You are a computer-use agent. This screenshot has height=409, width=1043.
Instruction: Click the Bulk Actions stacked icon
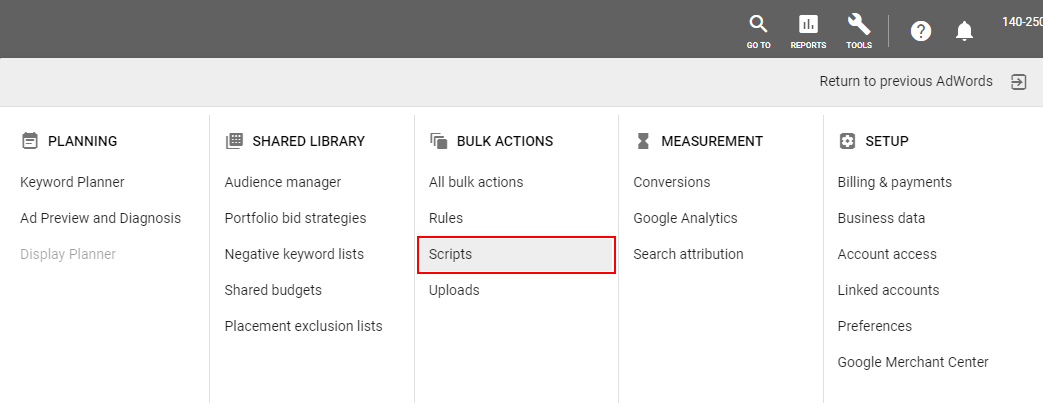click(x=438, y=141)
